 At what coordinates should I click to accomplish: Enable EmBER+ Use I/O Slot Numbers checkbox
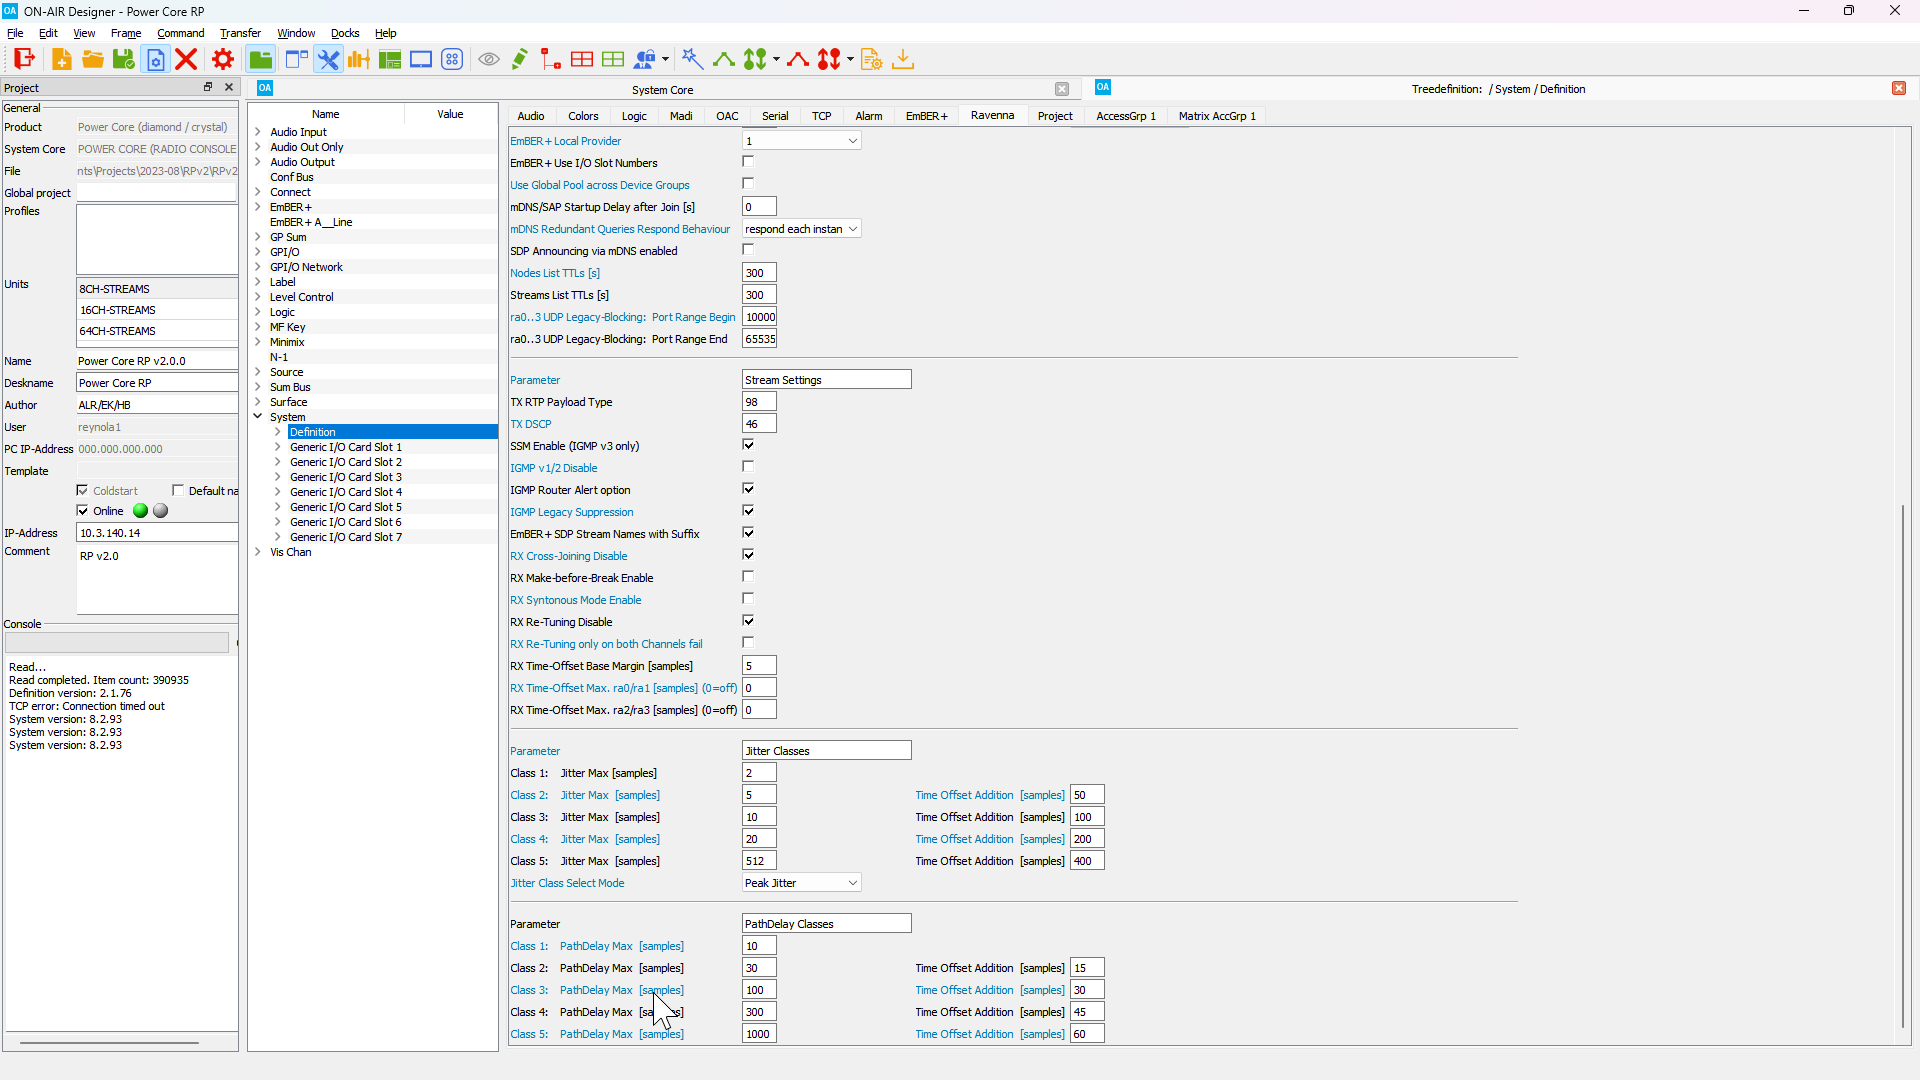(748, 162)
